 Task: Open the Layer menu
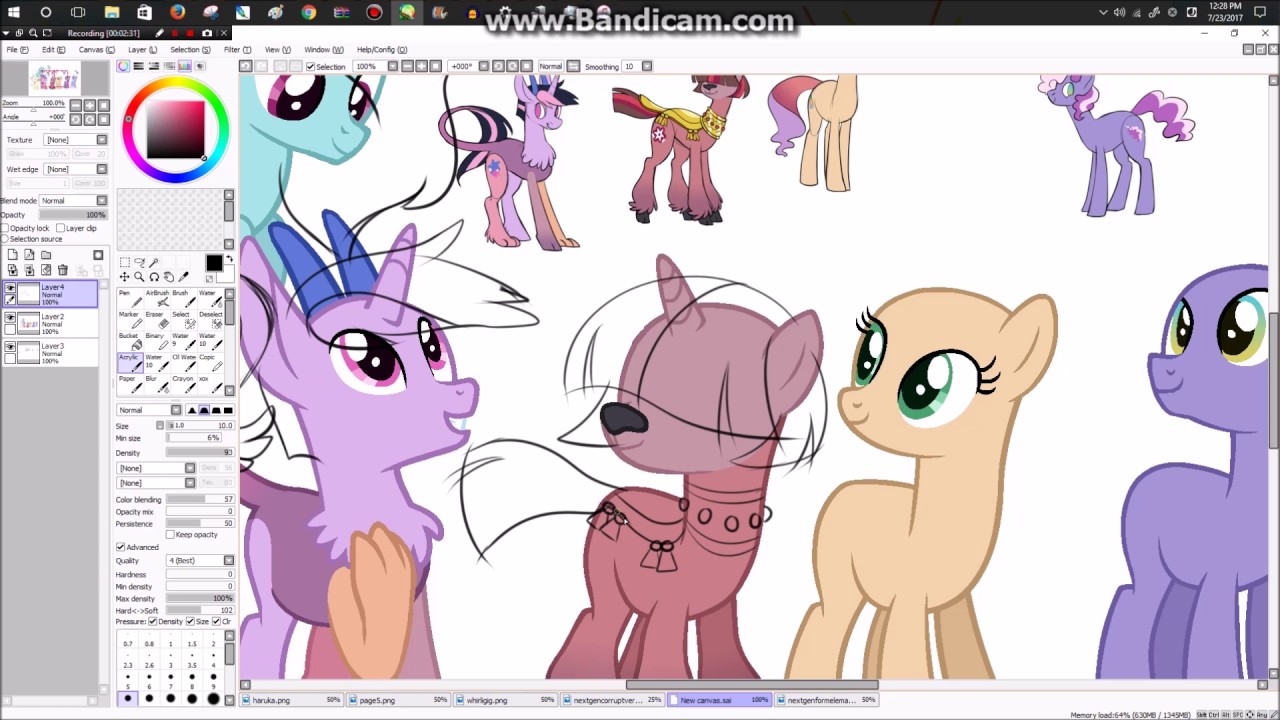point(142,50)
